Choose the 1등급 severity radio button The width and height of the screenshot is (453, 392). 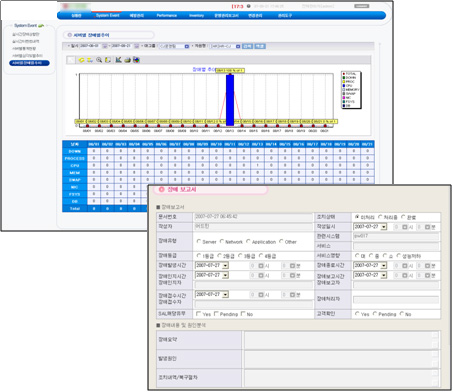tap(199, 256)
